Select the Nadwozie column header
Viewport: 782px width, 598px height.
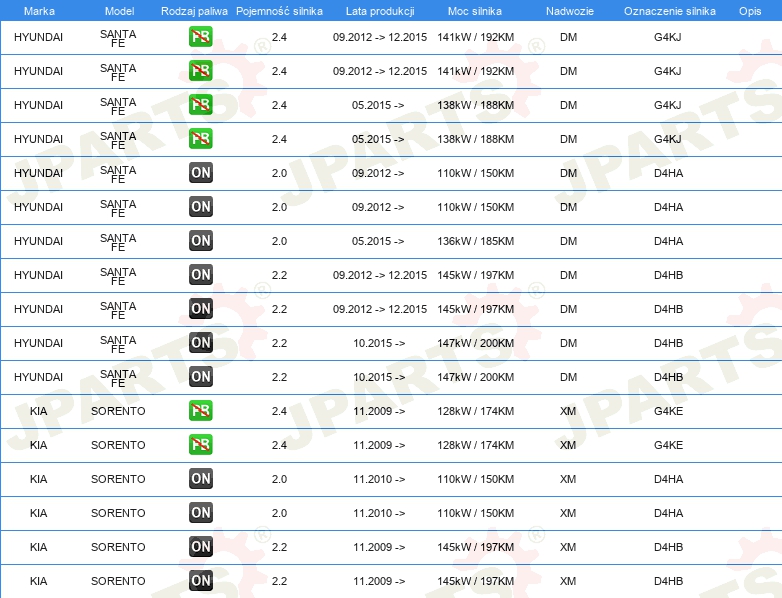[568, 10]
